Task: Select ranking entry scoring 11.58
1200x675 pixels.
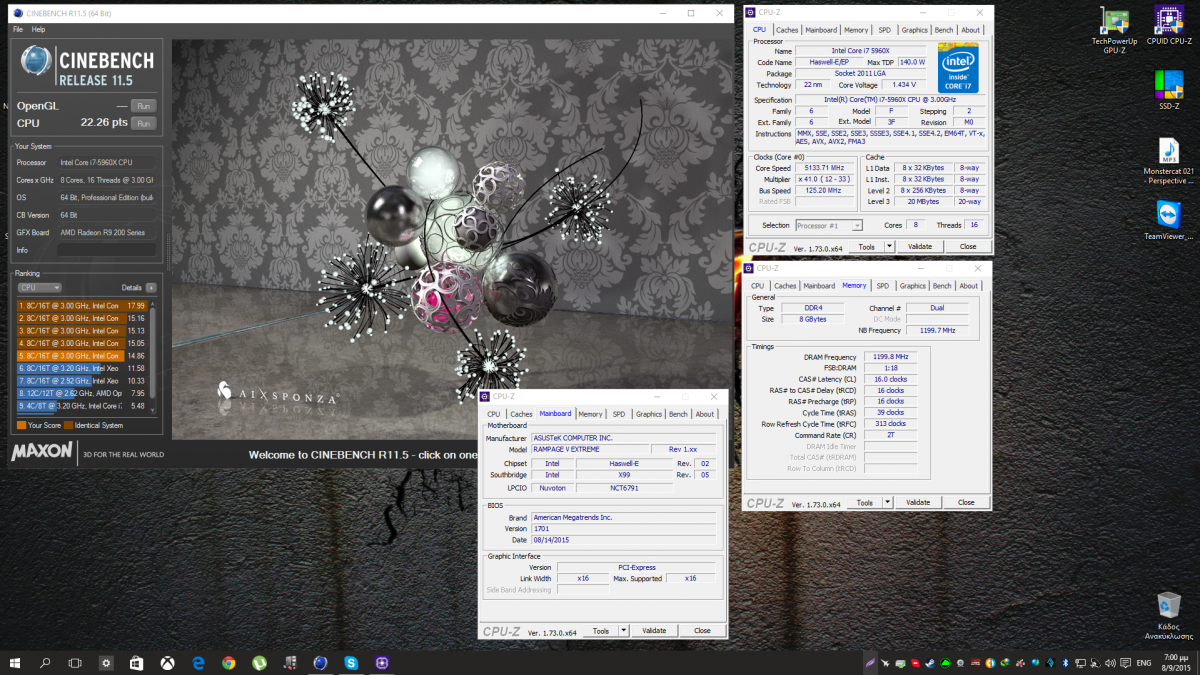Action: tap(83, 368)
